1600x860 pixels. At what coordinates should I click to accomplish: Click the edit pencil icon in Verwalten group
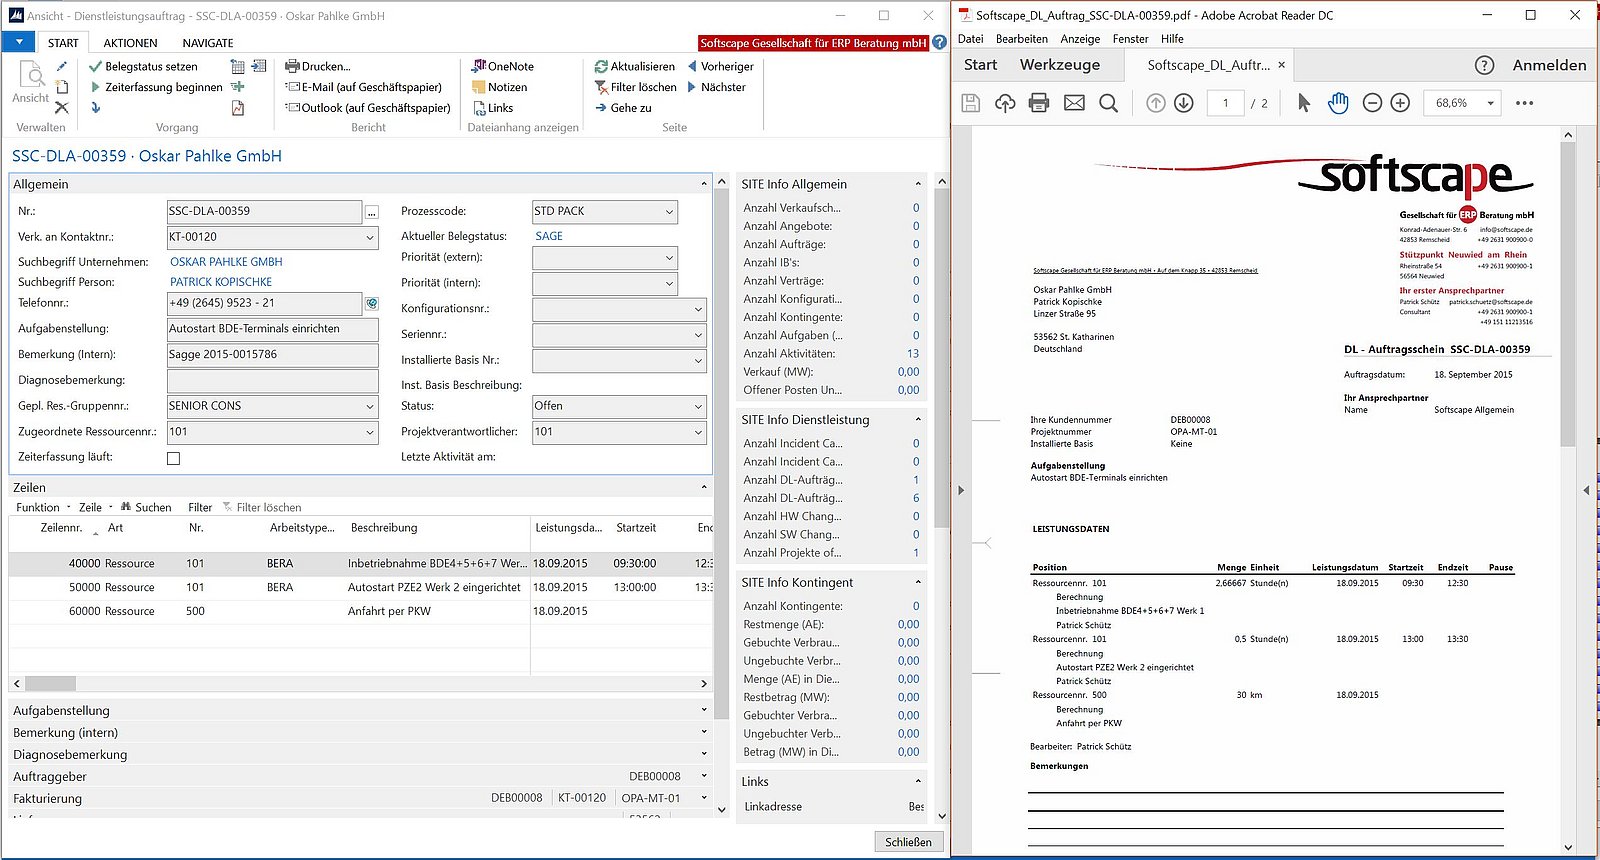click(x=62, y=66)
